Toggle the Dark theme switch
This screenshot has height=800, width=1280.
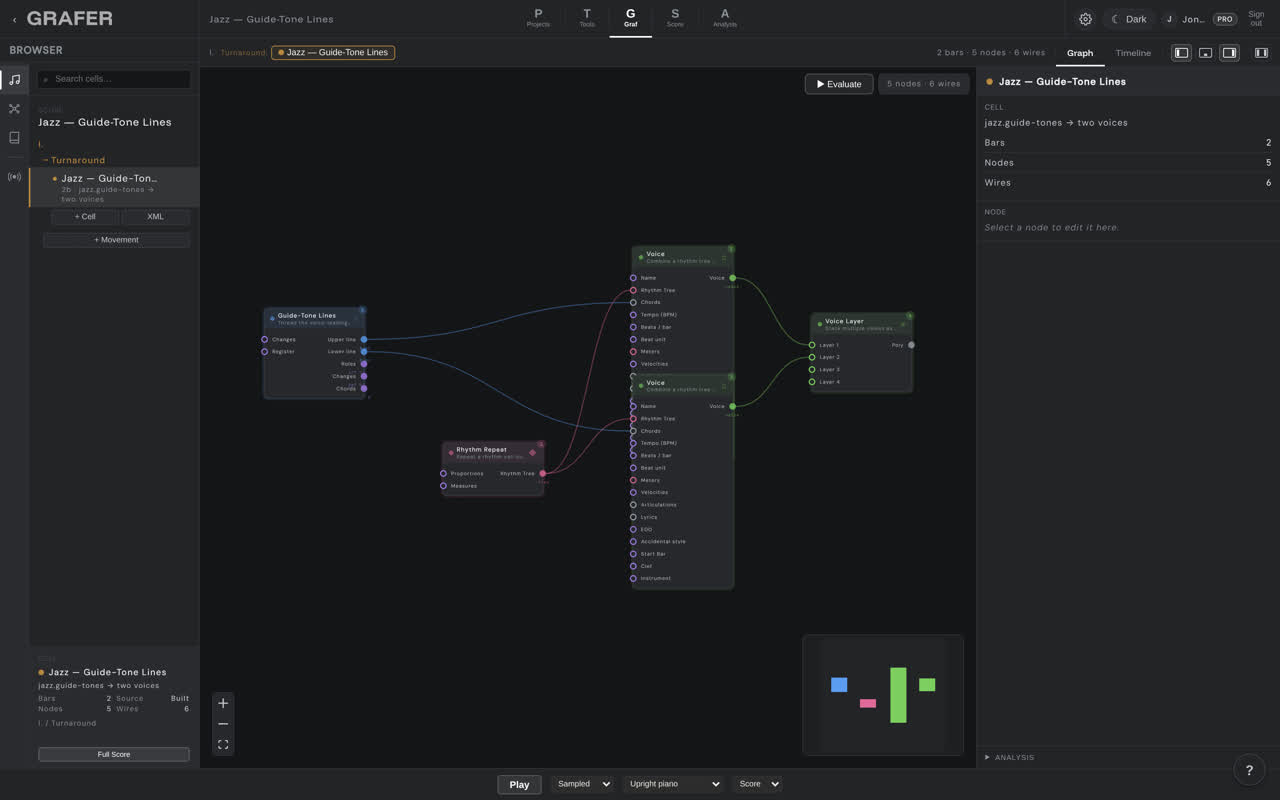tap(1129, 19)
